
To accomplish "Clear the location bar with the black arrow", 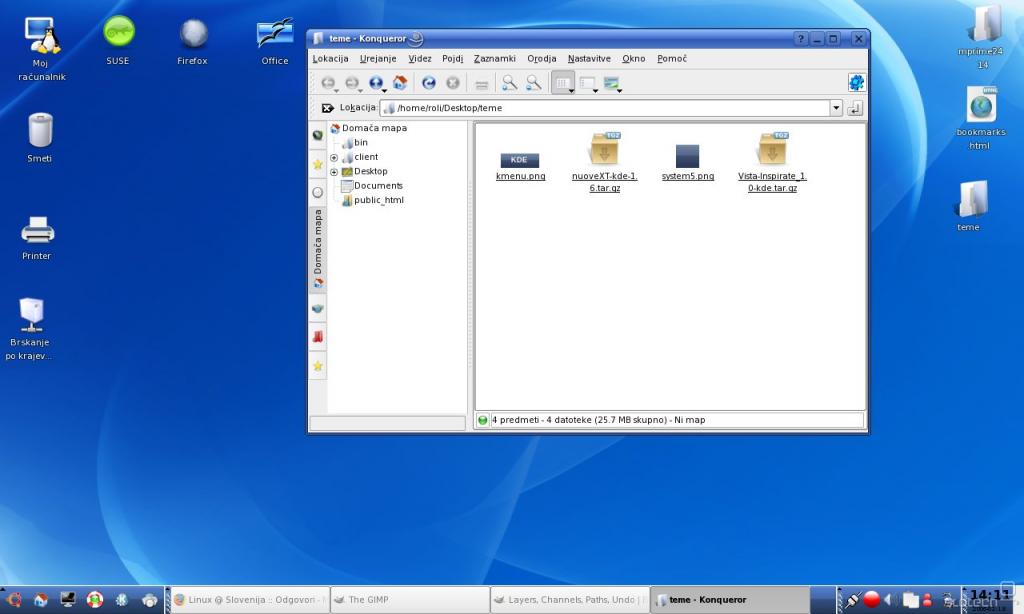I will coord(327,108).
